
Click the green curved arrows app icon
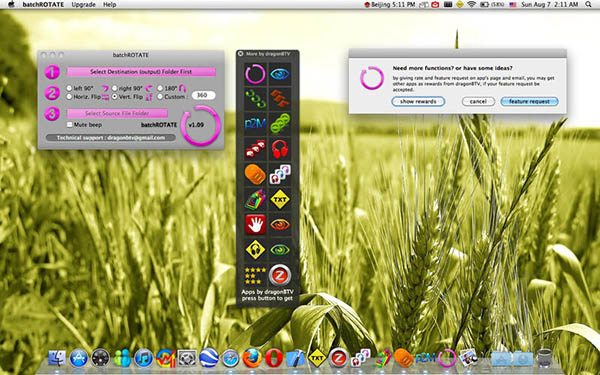click(255, 99)
